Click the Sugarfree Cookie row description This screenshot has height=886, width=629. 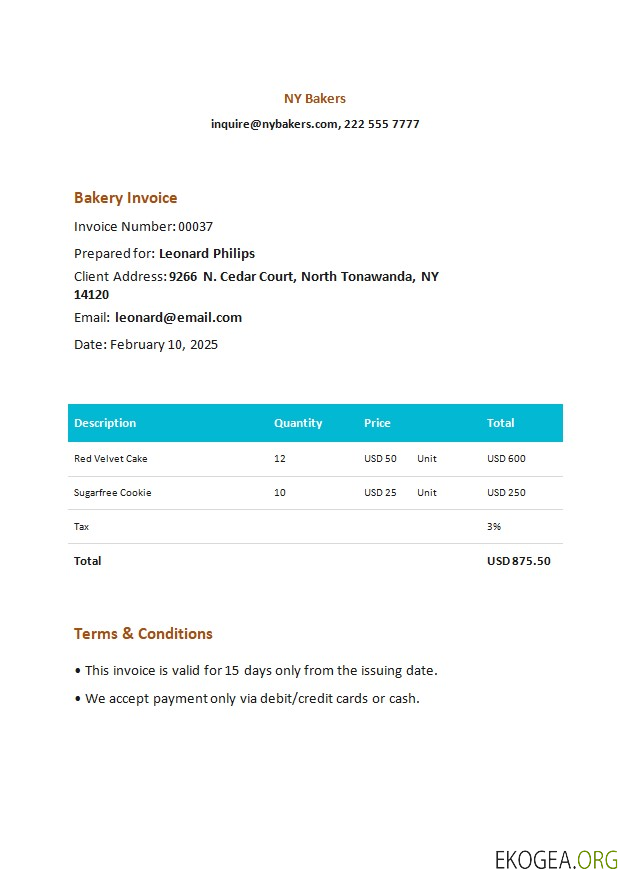pos(112,493)
